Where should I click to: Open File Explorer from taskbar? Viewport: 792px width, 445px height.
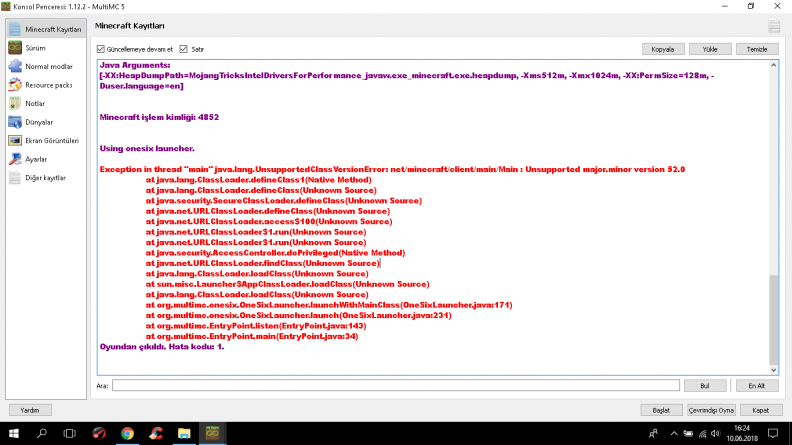184,433
